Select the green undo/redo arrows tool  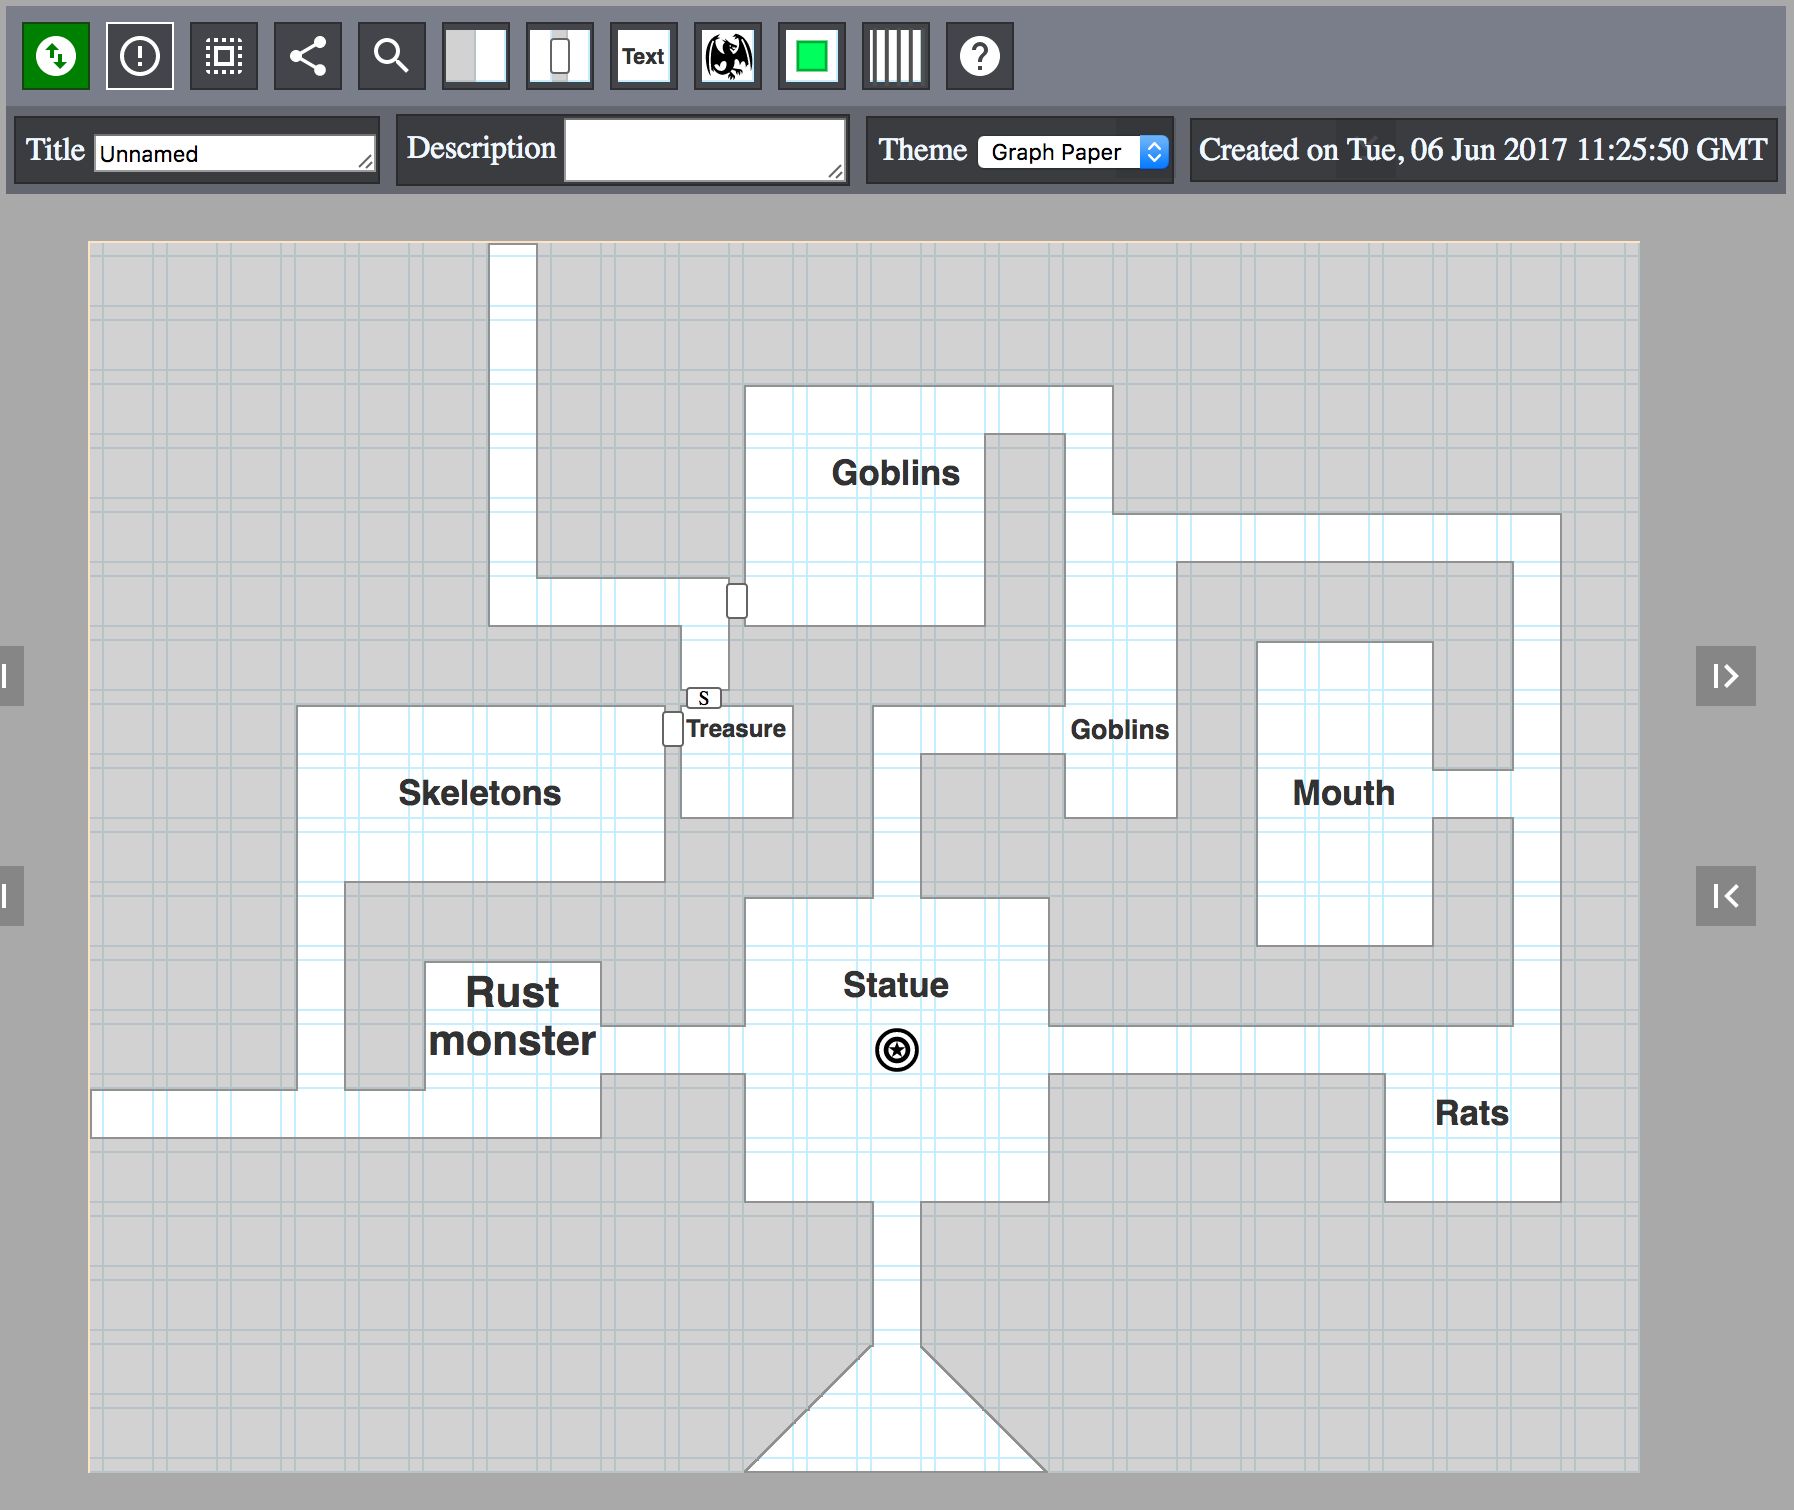pyautogui.click(x=56, y=56)
